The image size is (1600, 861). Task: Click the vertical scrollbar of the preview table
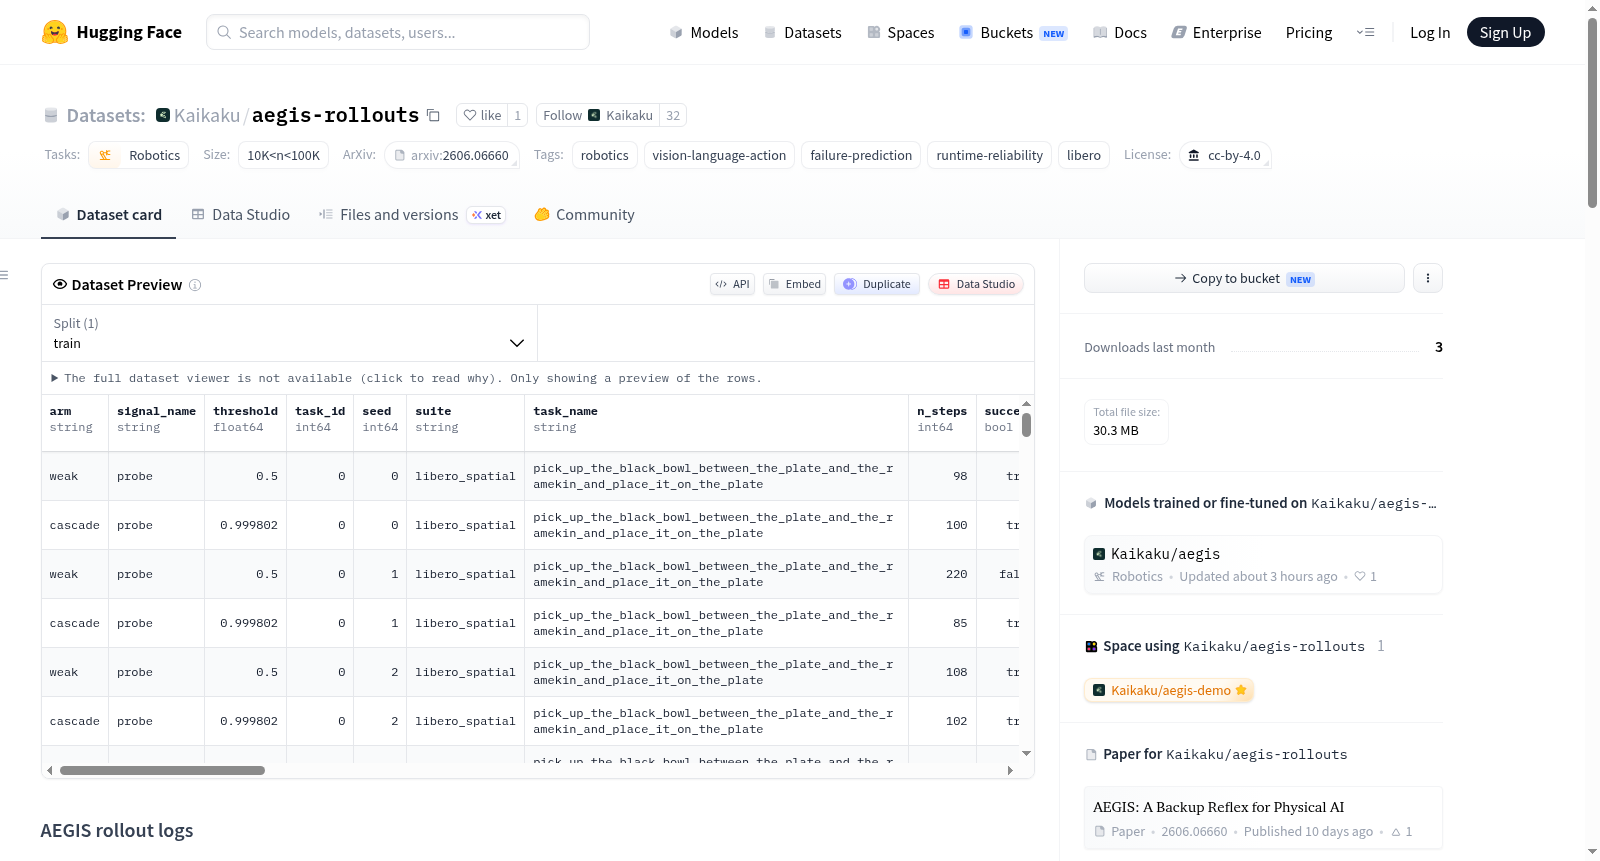(x=1027, y=426)
